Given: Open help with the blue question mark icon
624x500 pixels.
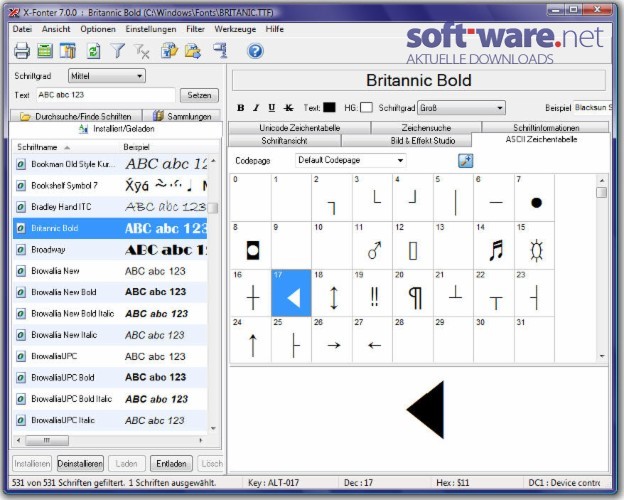Looking at the screenshot, I should click(x=255, y=51).
